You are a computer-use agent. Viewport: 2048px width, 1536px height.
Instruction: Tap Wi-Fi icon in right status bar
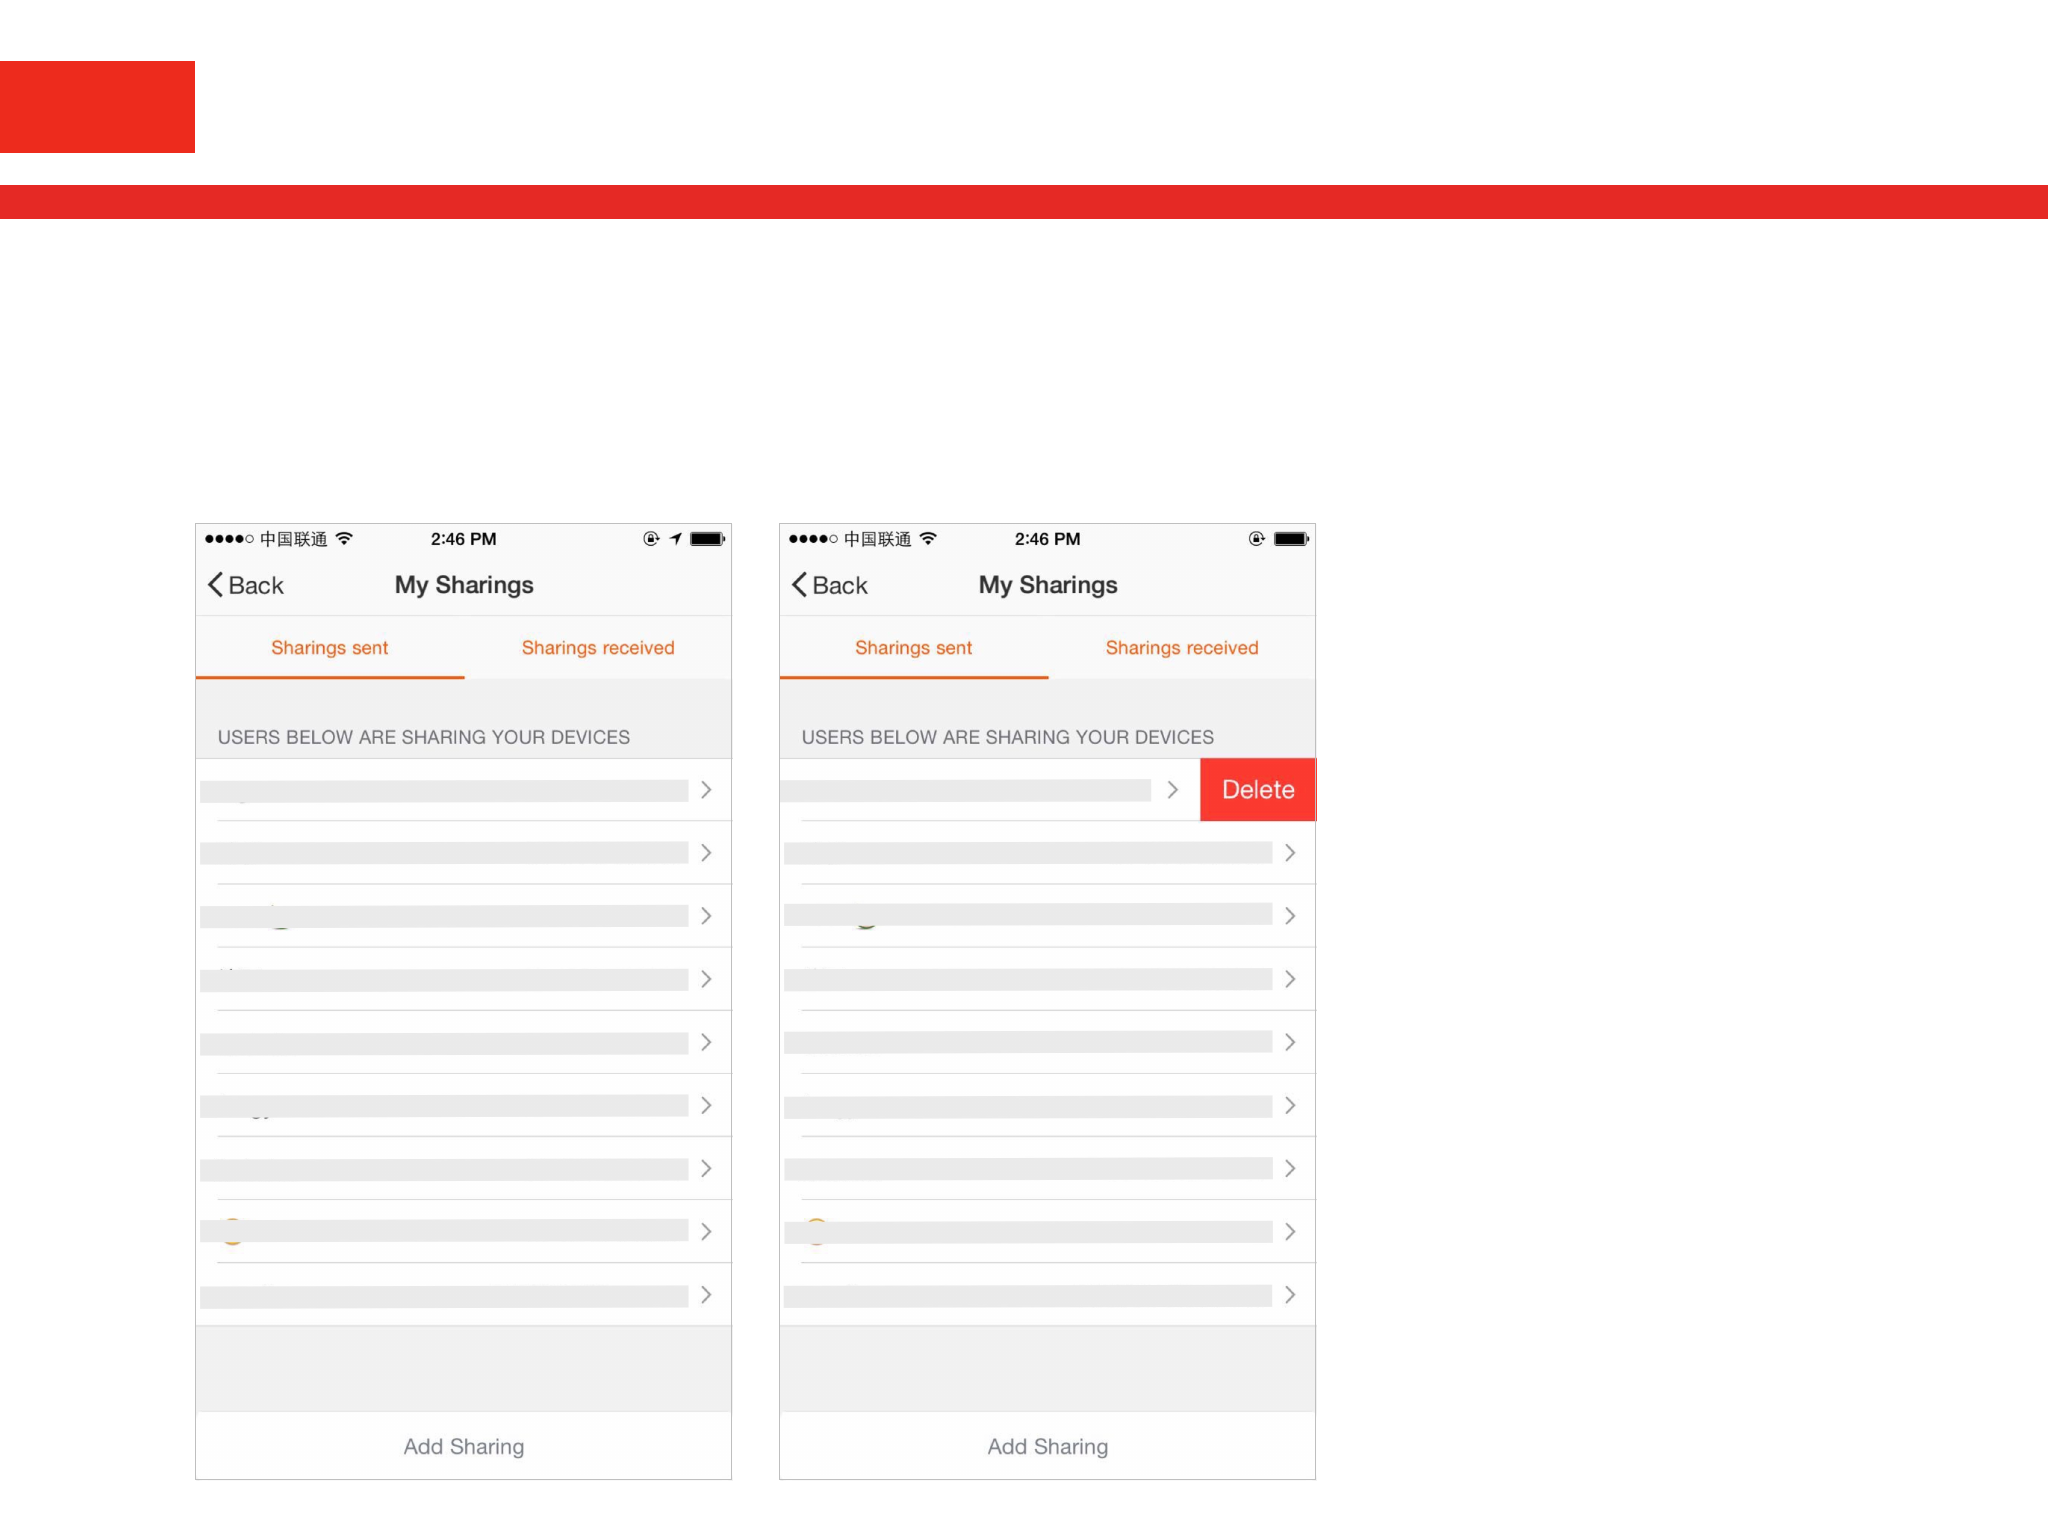[x=928, y=539]
